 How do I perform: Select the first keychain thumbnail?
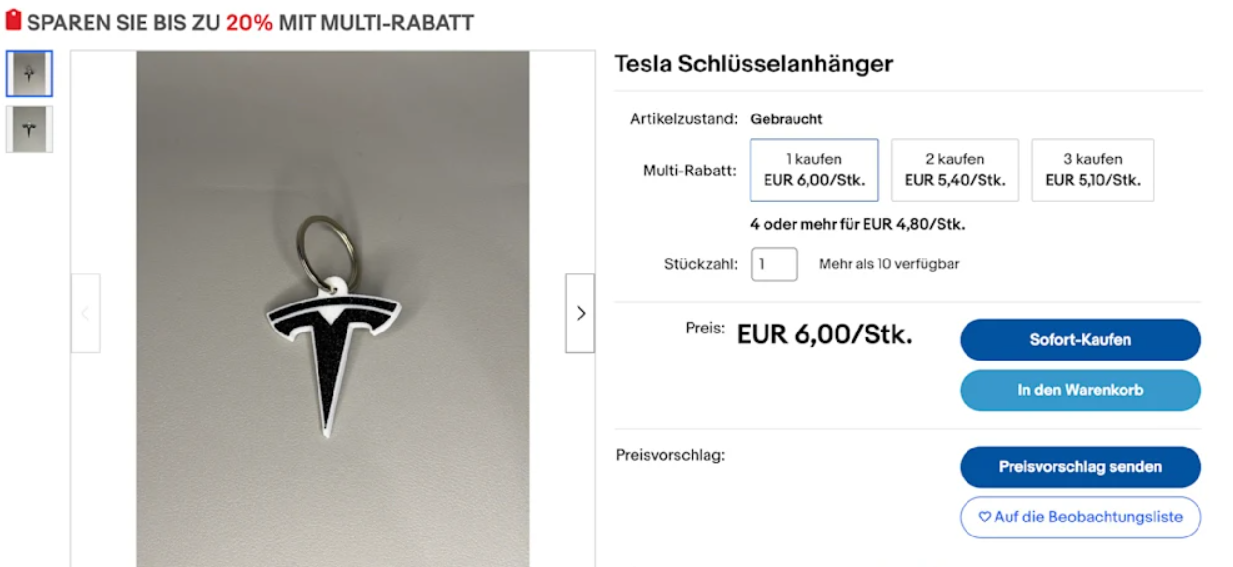click(x=29, y=74)
